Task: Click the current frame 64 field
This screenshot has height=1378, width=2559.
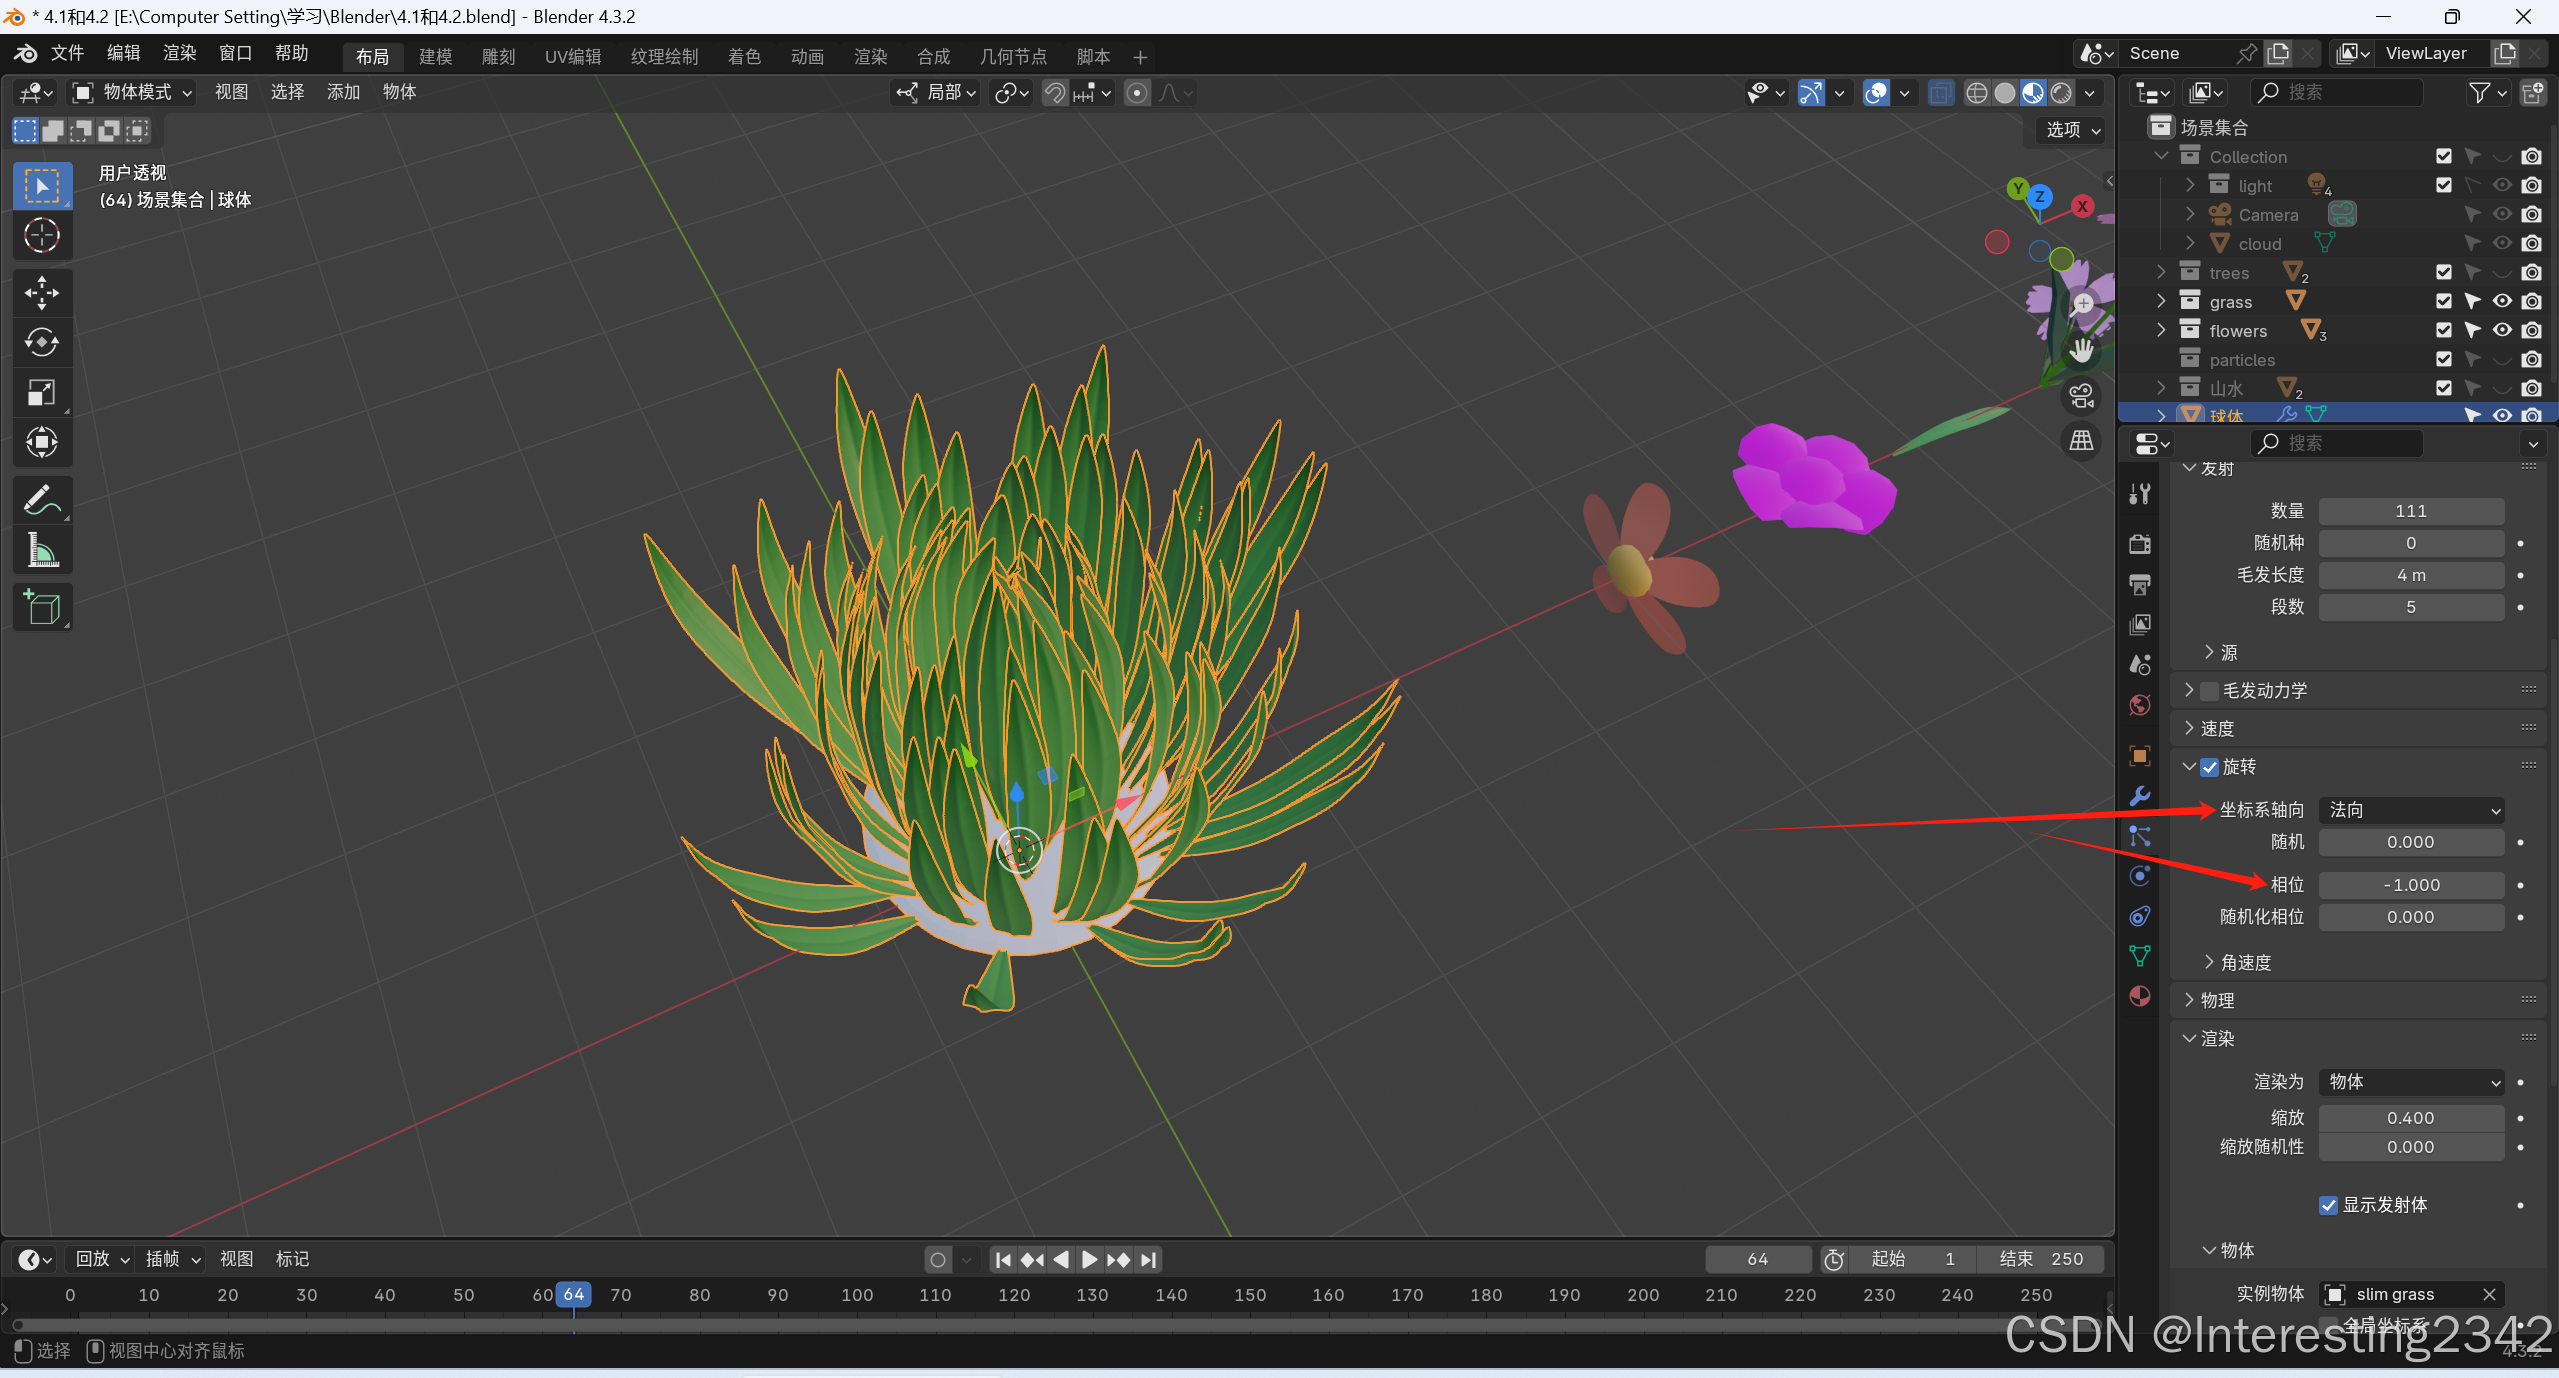Action: (1757, 1260)
